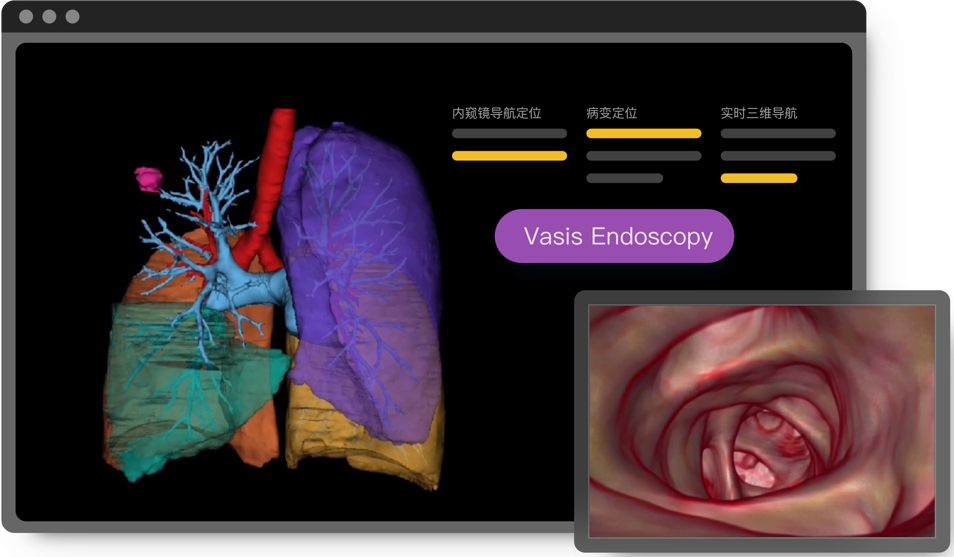
Task: Open the virtual endoscopy airway view thumbnail
Action: click(x=762, y=420)
